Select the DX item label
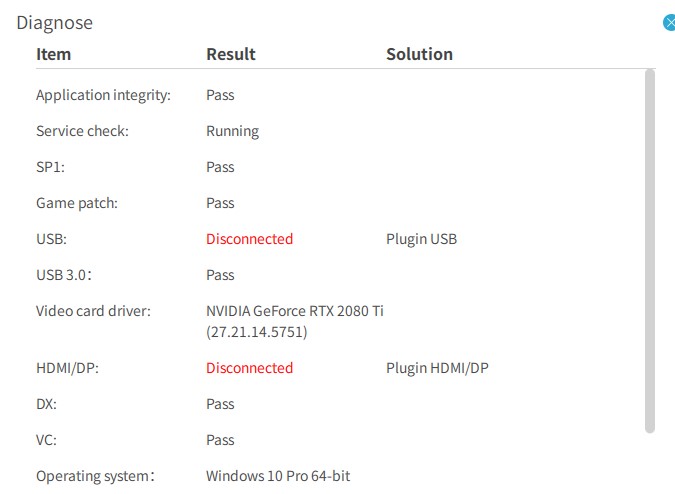The width and height of the screenshot is (675, 494). click(x=46, y=404)
